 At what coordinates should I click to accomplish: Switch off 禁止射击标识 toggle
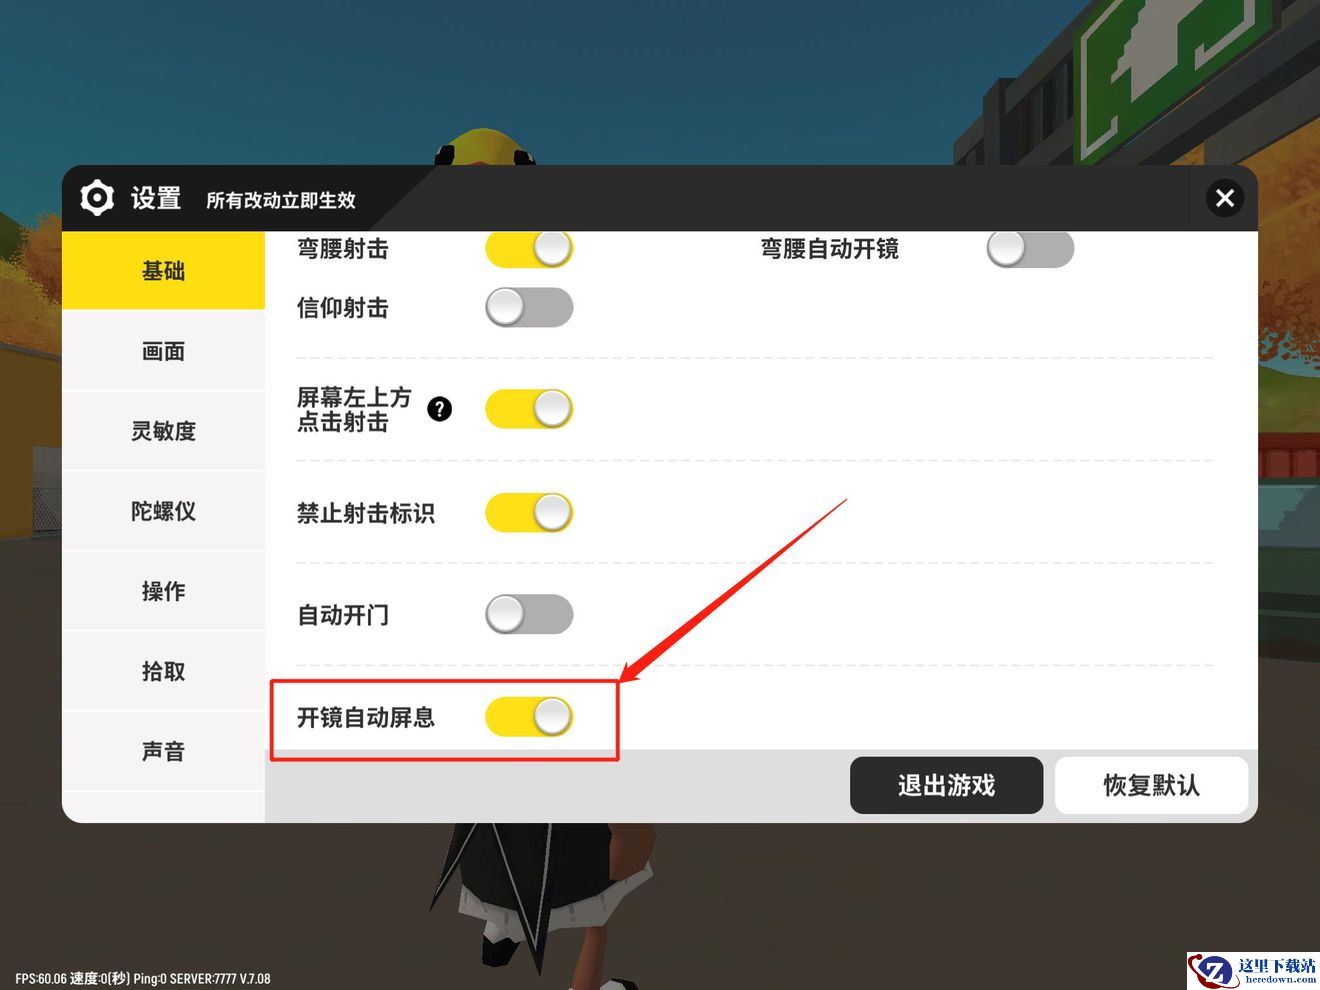[x=529, y=512]
